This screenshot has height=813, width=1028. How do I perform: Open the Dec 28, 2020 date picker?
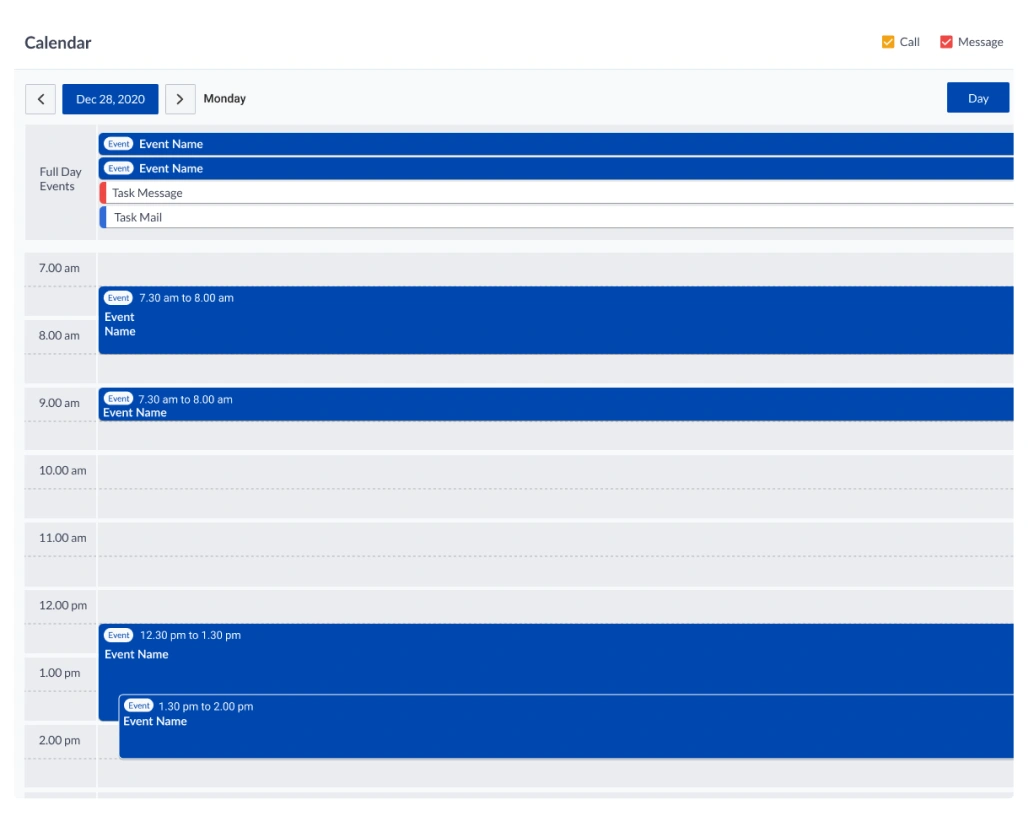click(x=110, y=99)
